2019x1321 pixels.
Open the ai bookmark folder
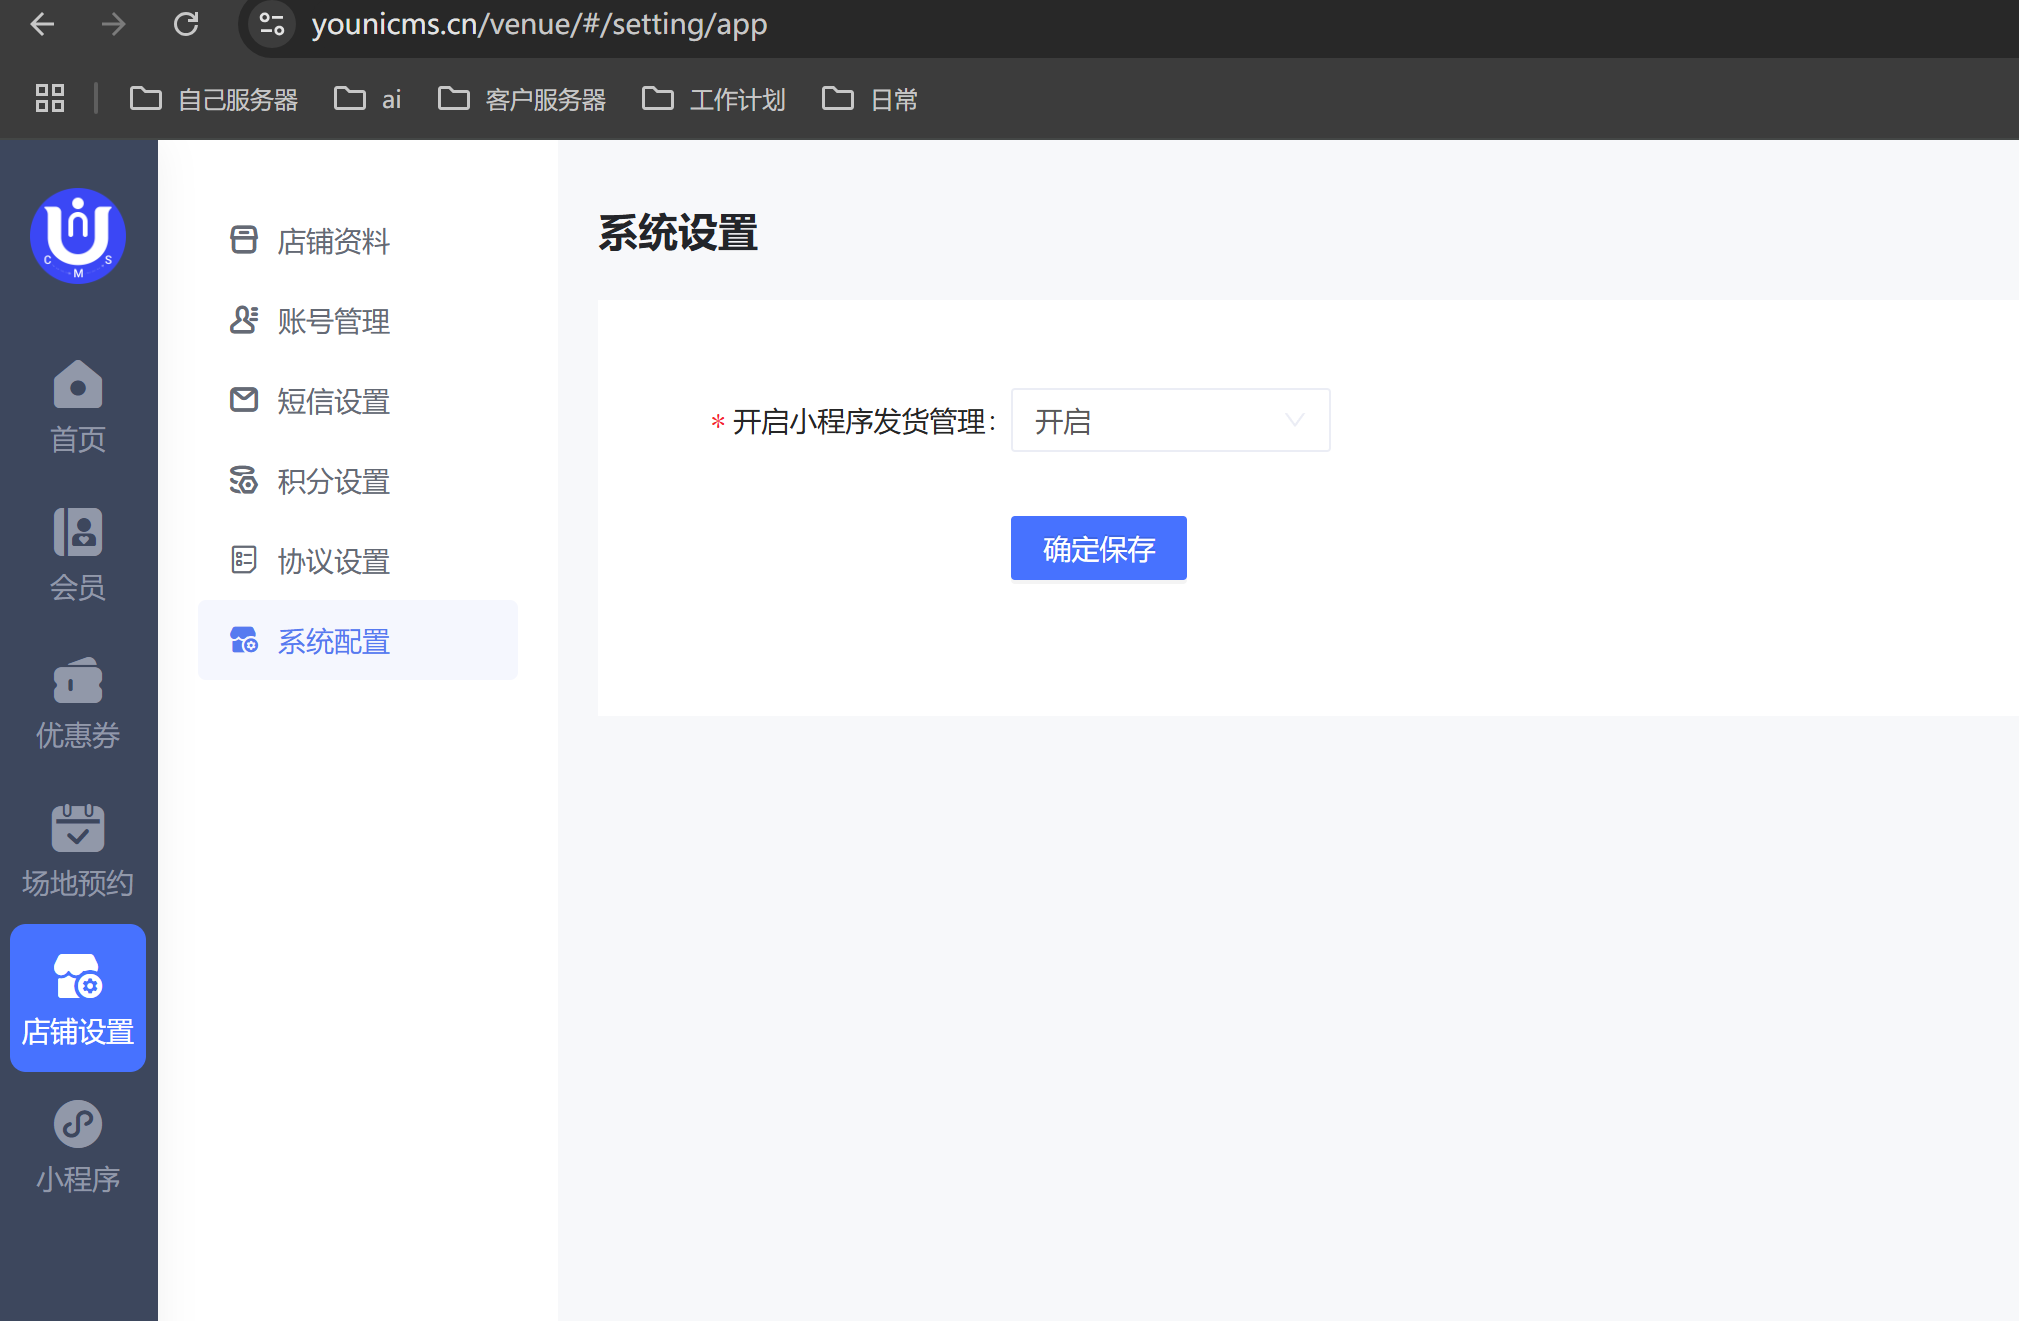click(367, 99)
